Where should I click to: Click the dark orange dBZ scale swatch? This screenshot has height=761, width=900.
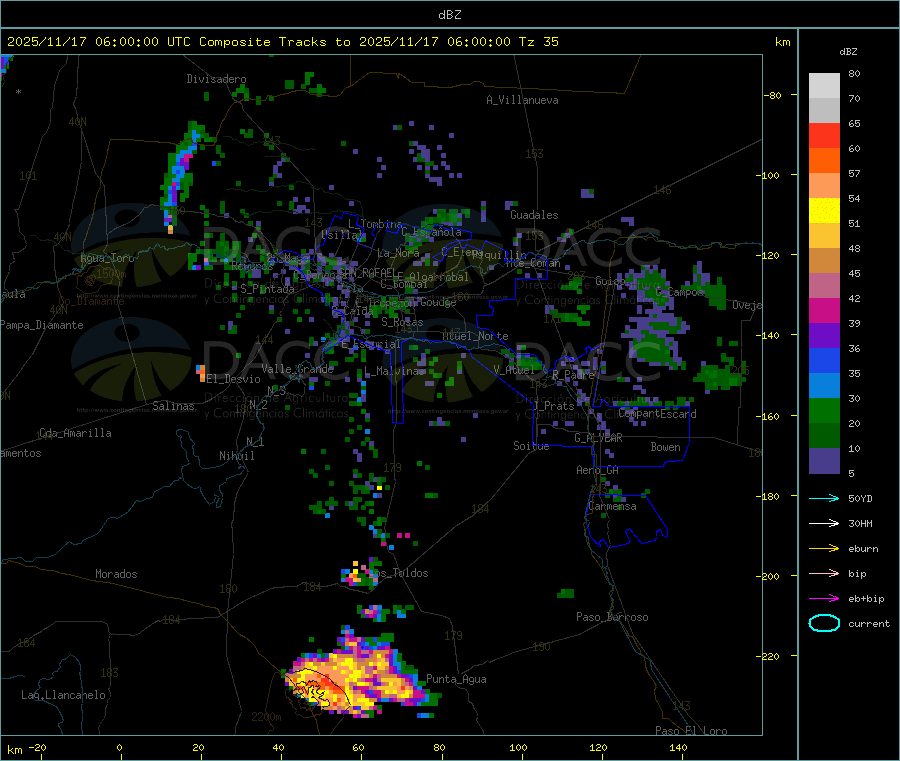[x=824, y=161]
